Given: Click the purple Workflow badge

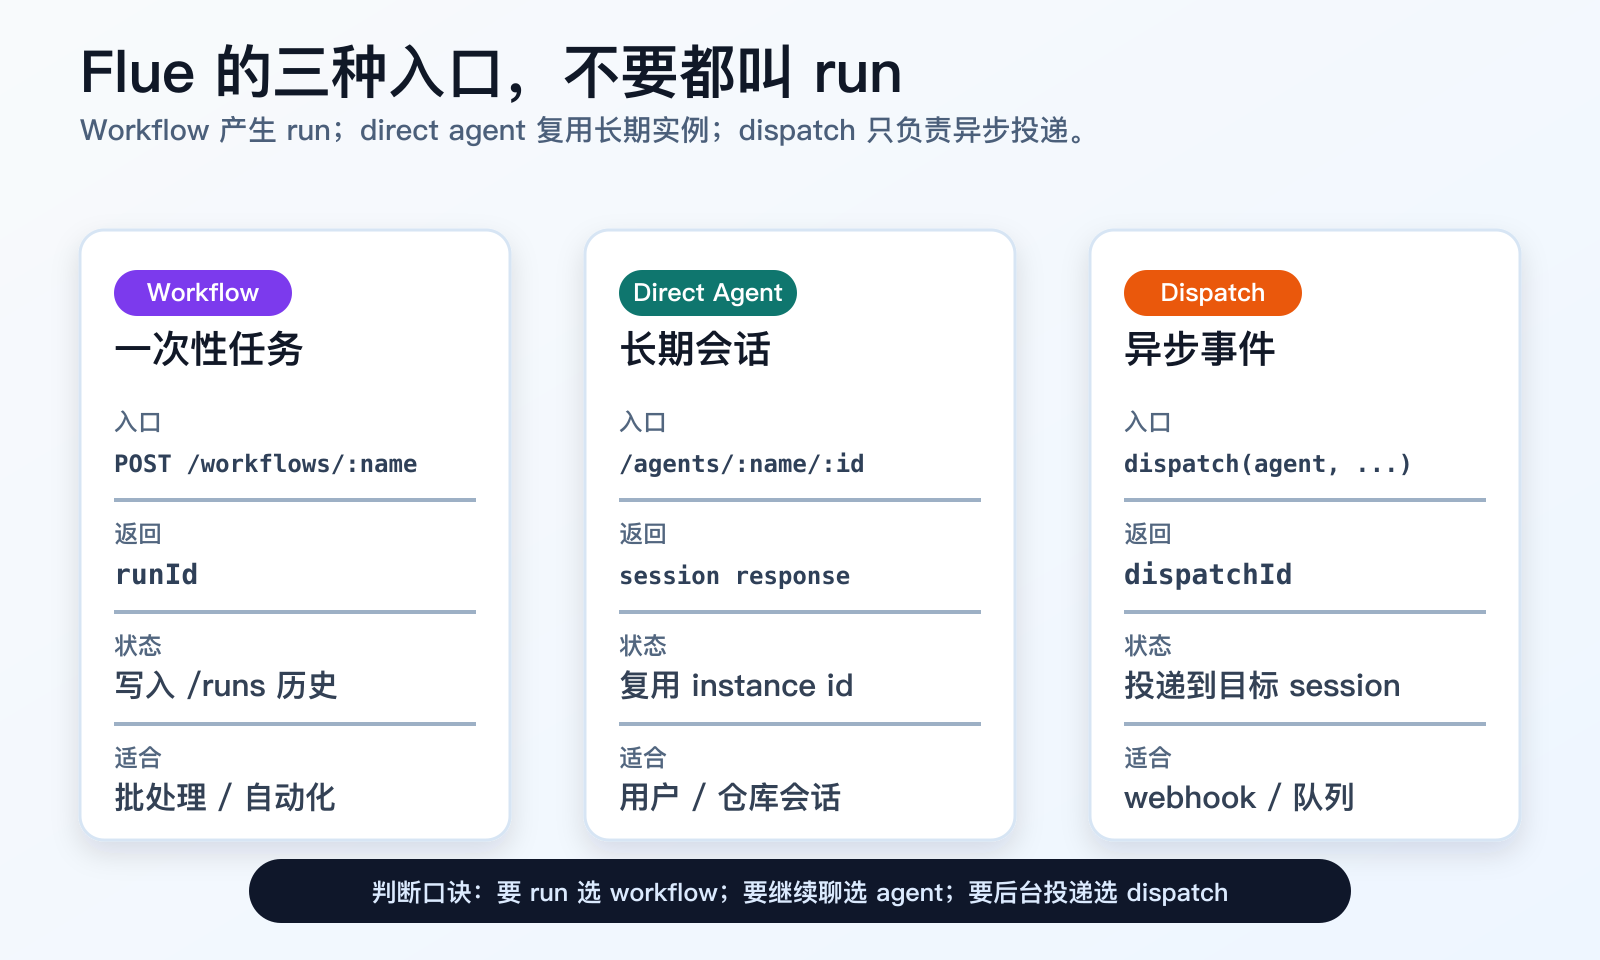Looking at the screenshot, I should tap(203, 293).
